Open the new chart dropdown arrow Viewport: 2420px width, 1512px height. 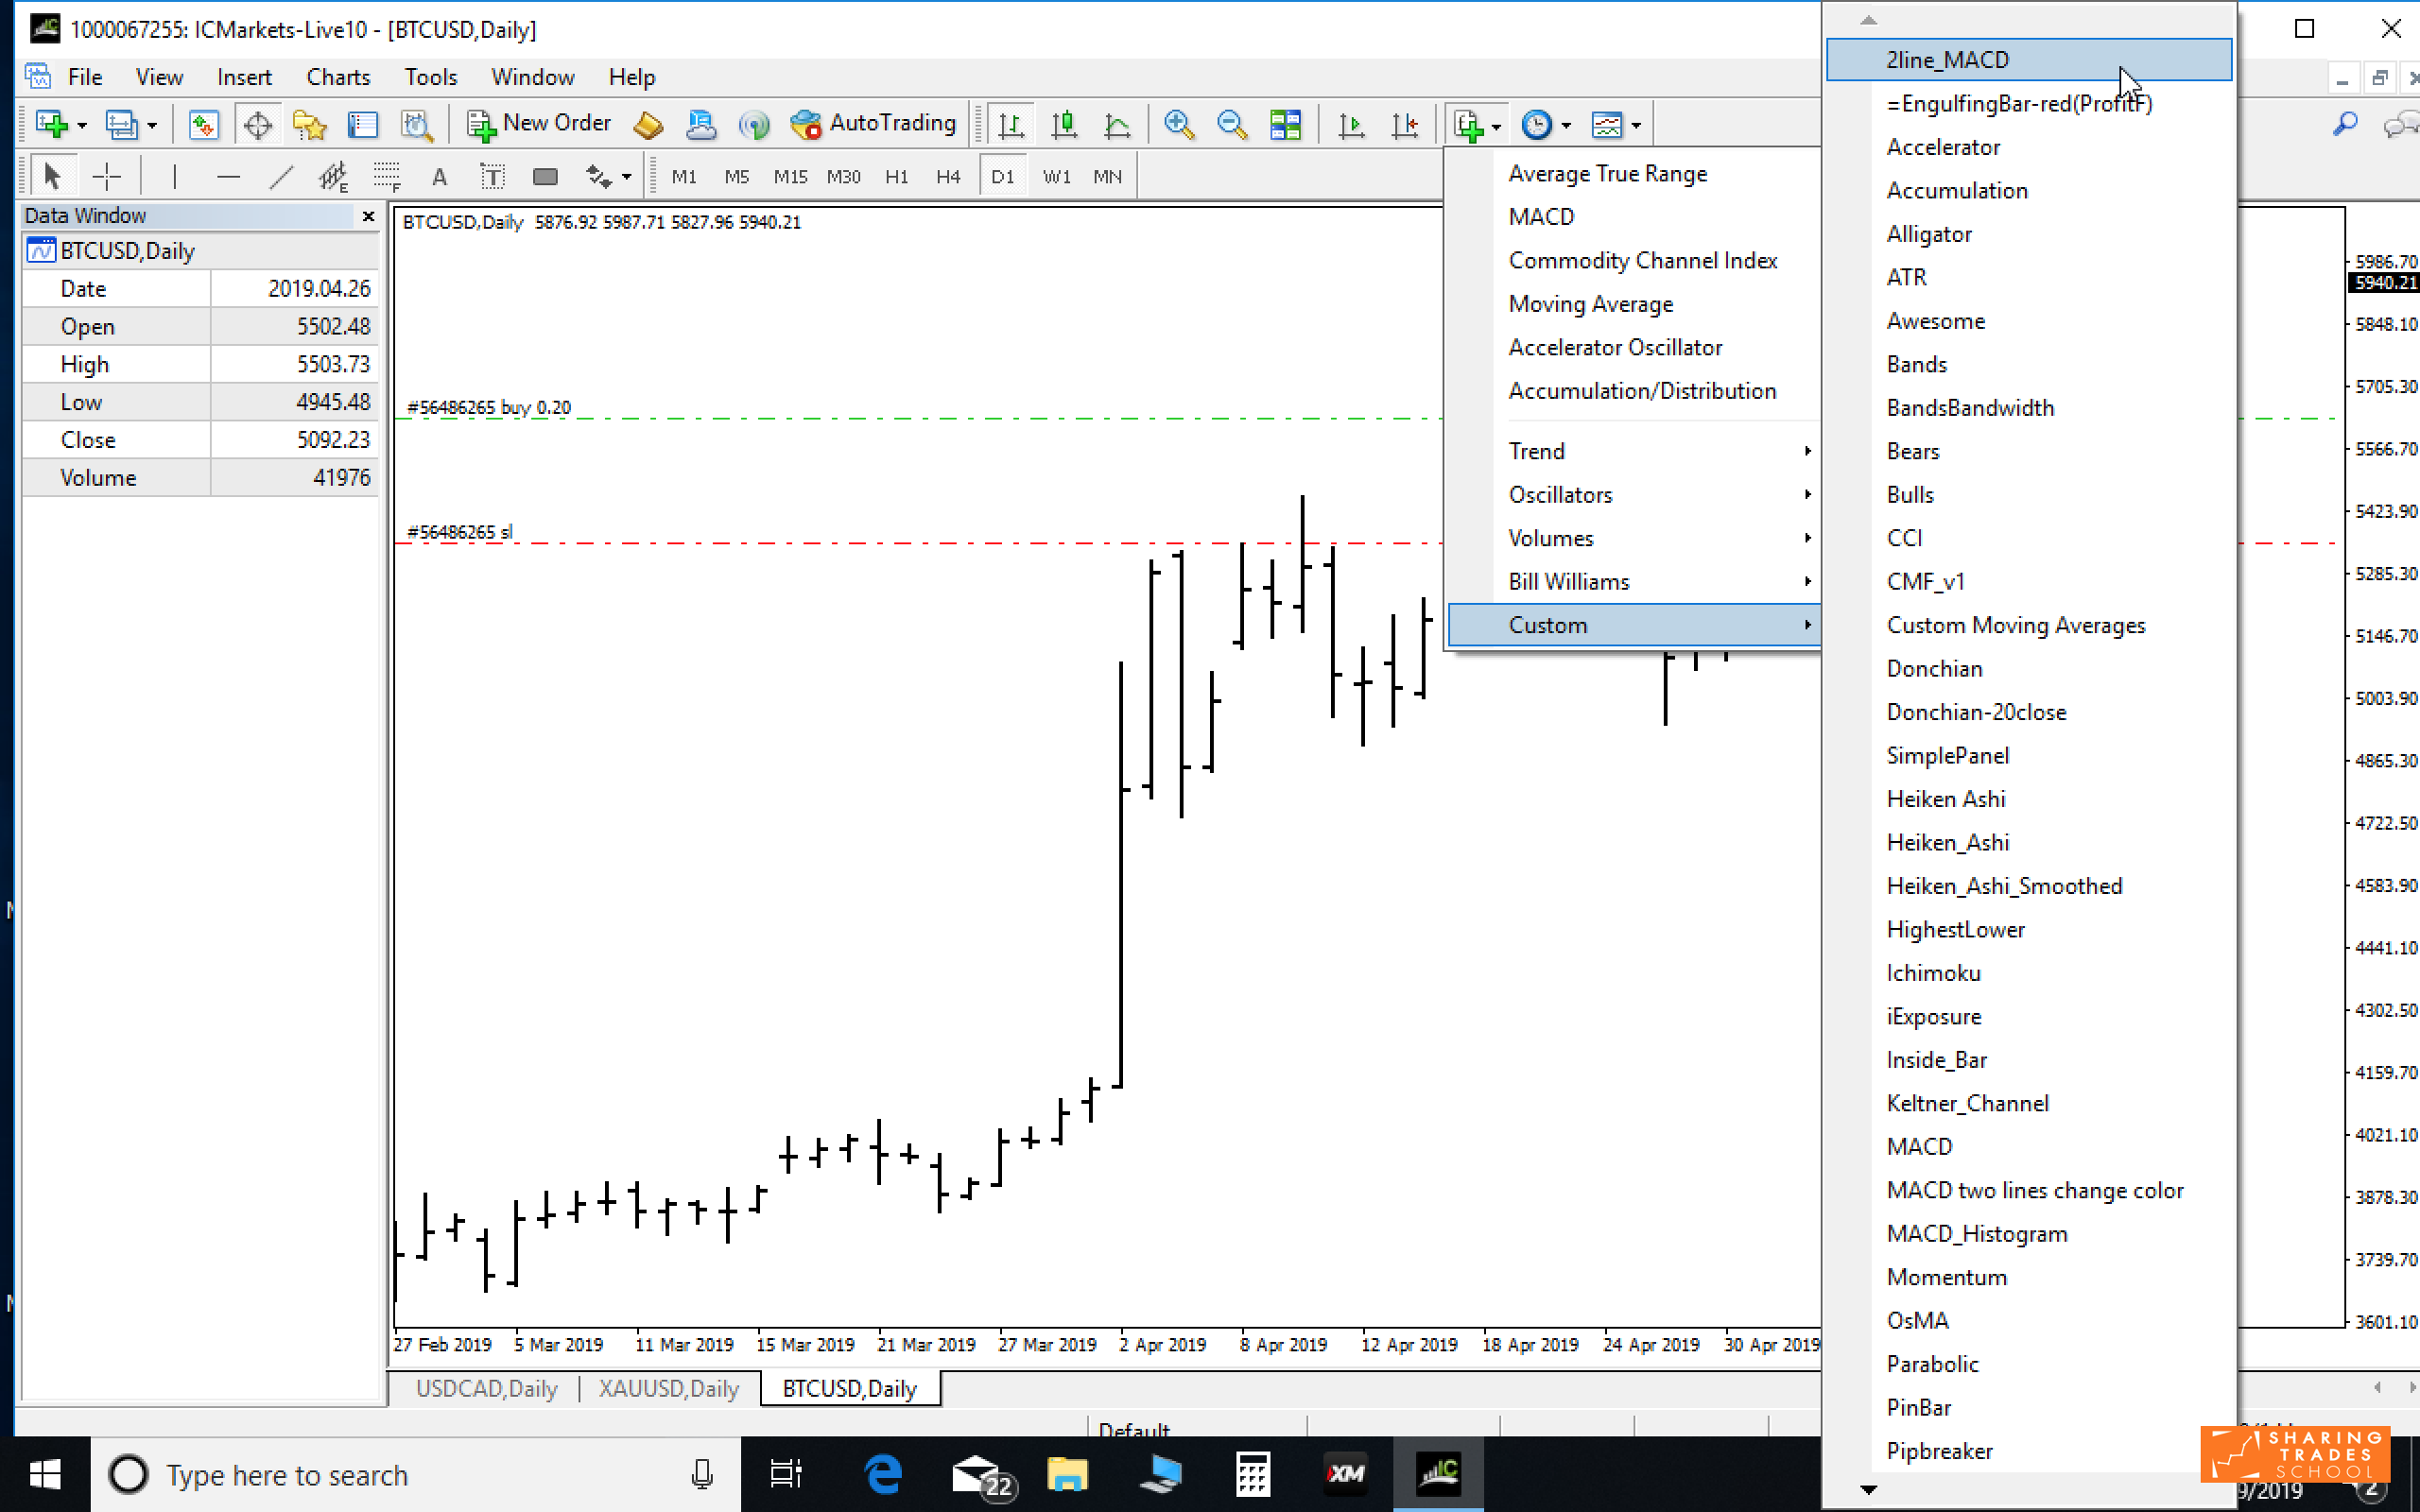point(82,126)
